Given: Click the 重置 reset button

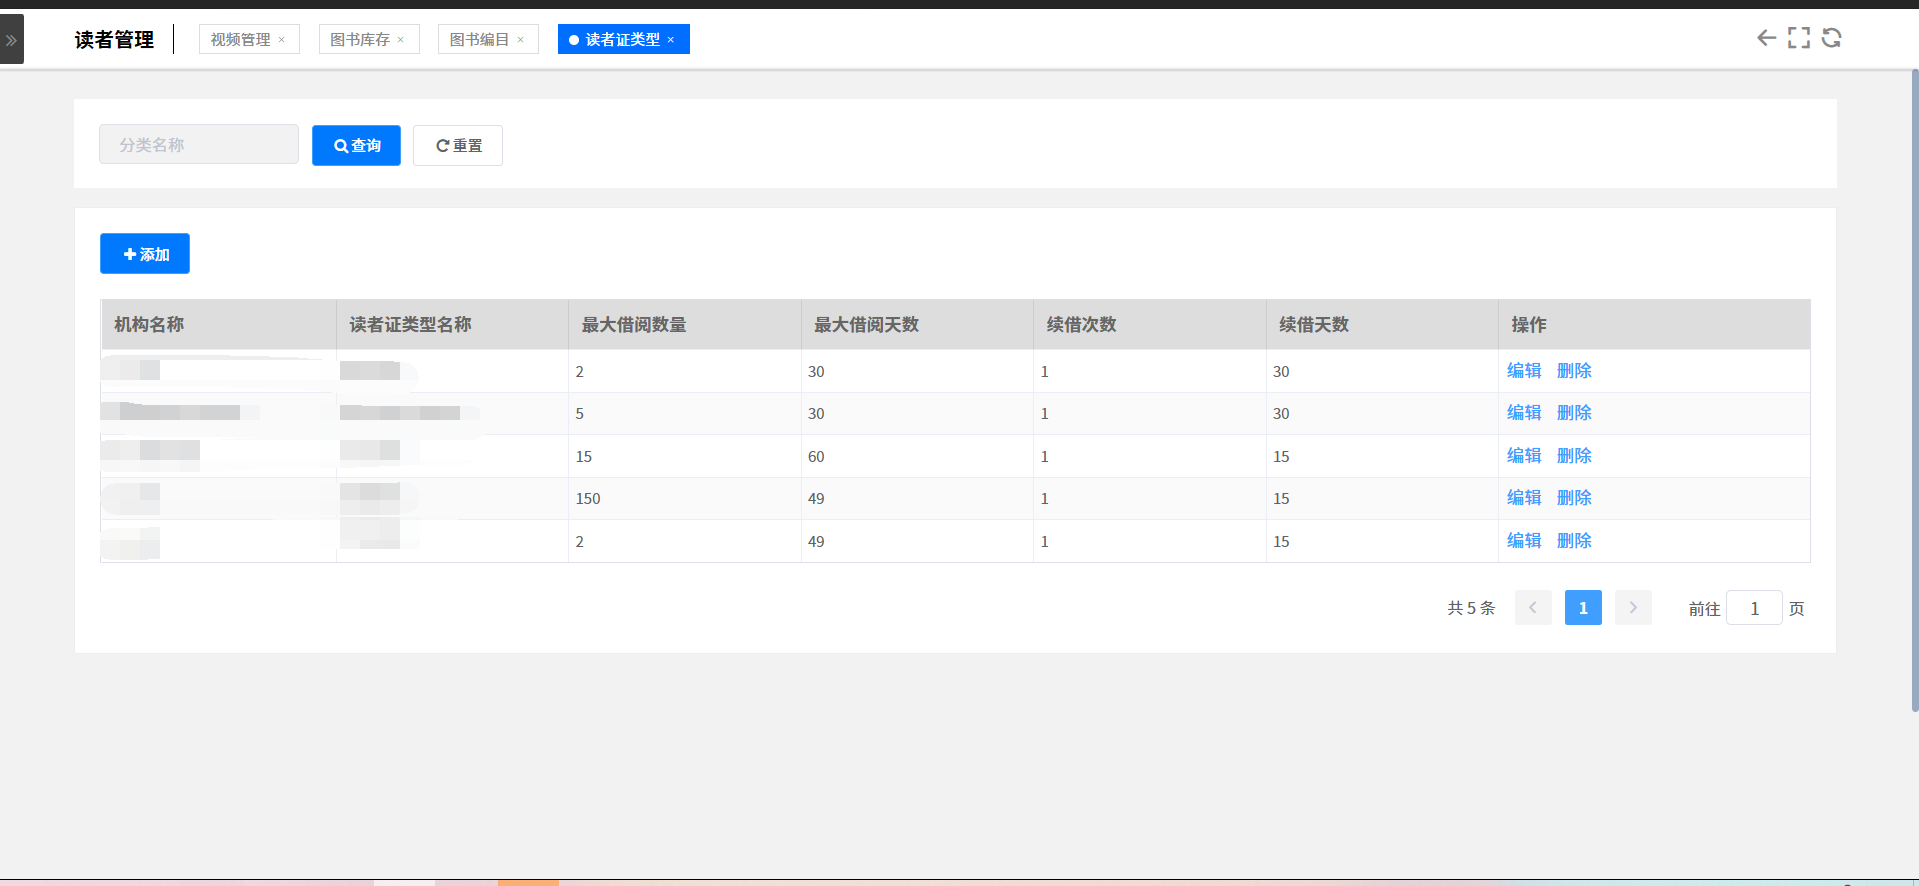Looking at the screenshot, I should [458, 146].
